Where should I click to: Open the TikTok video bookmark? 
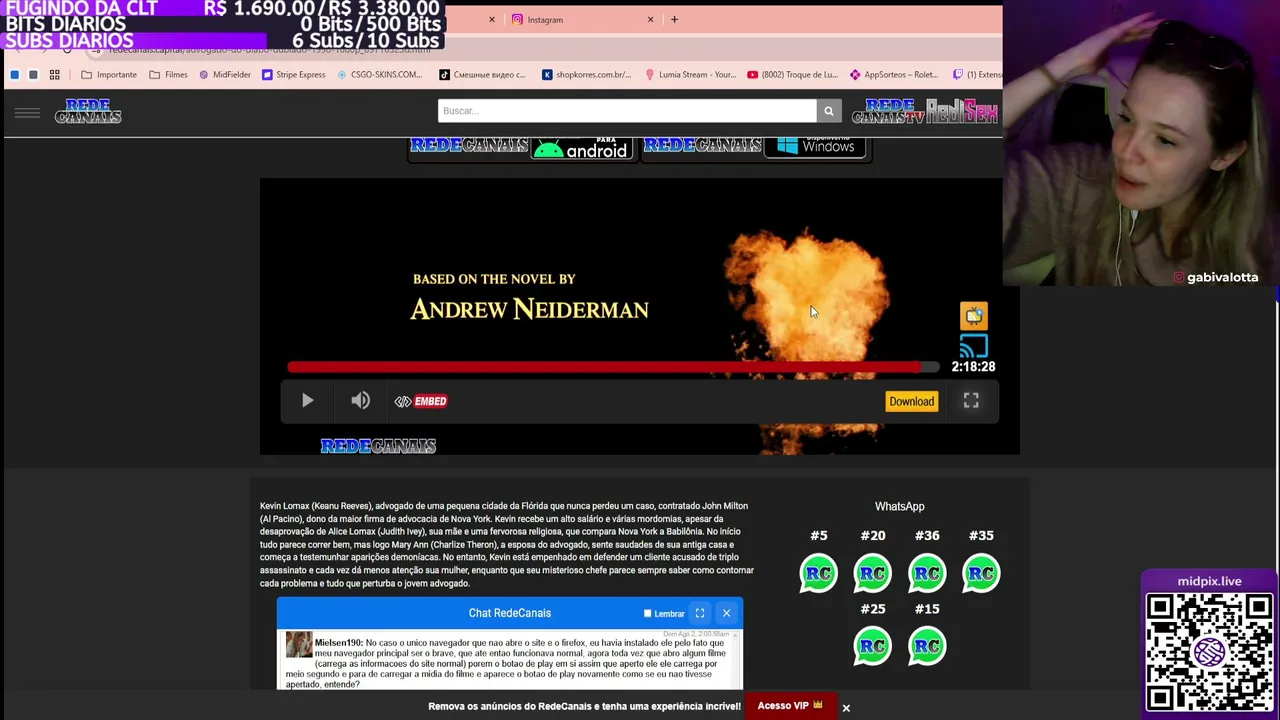(482, 75)
